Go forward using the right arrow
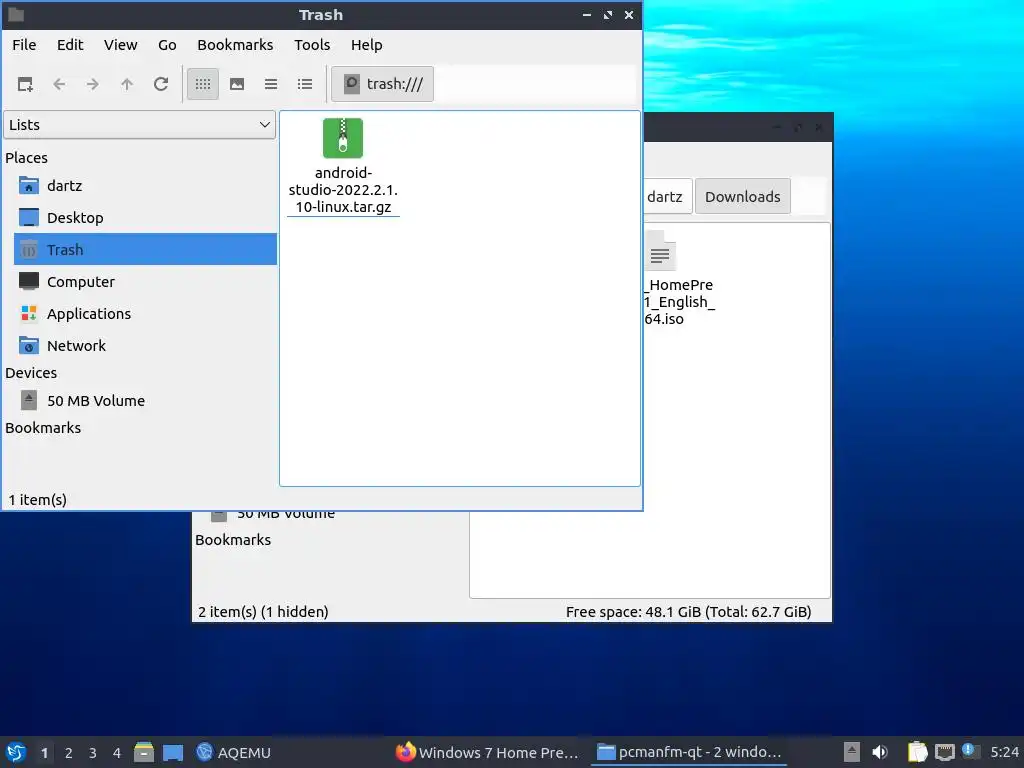 [x=93, y=84]
